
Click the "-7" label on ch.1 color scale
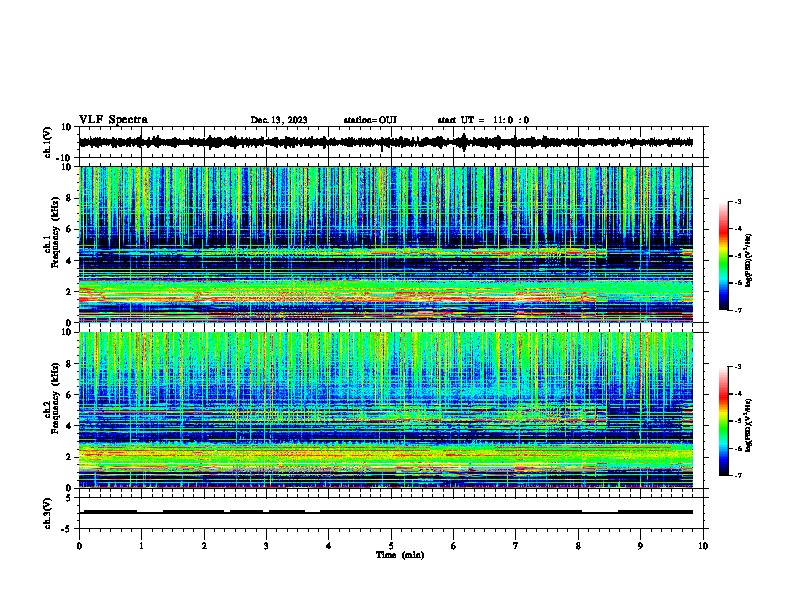point(738,310)
